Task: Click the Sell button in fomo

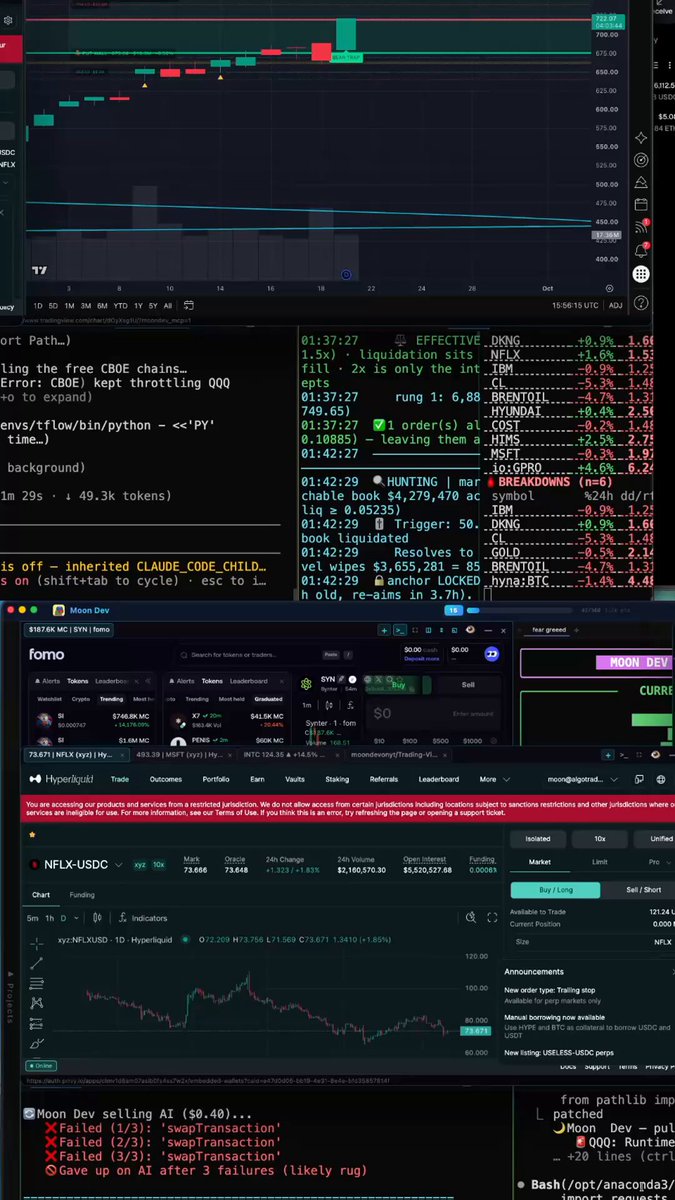Action: 467,685
